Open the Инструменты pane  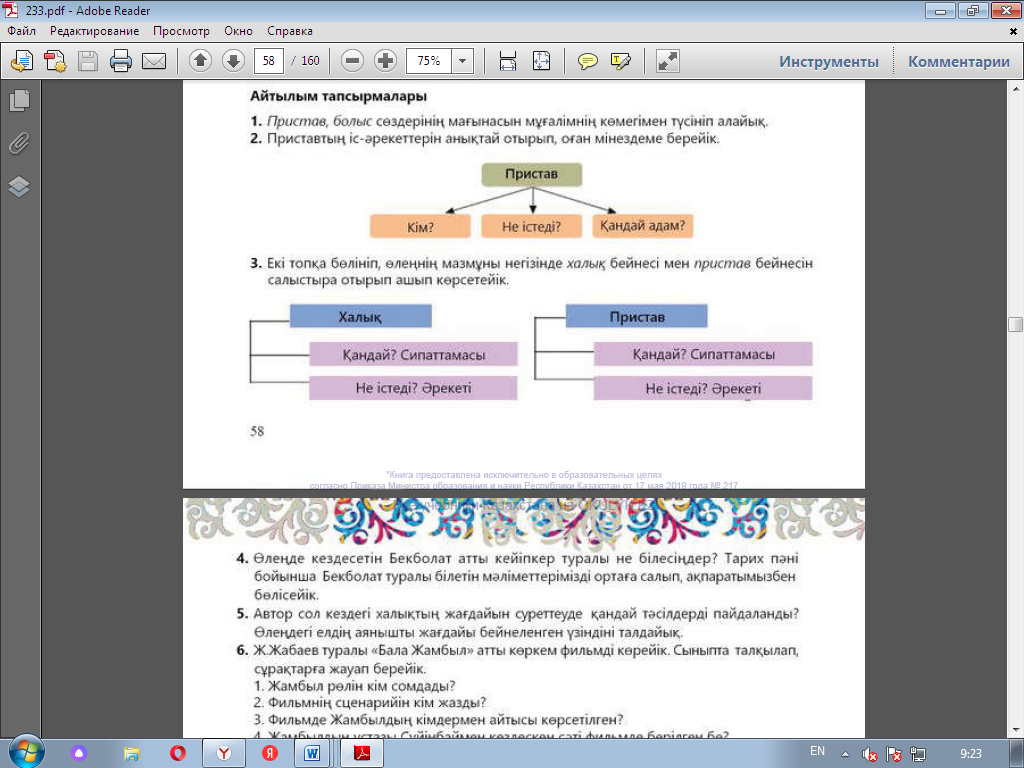click(829, 61)
